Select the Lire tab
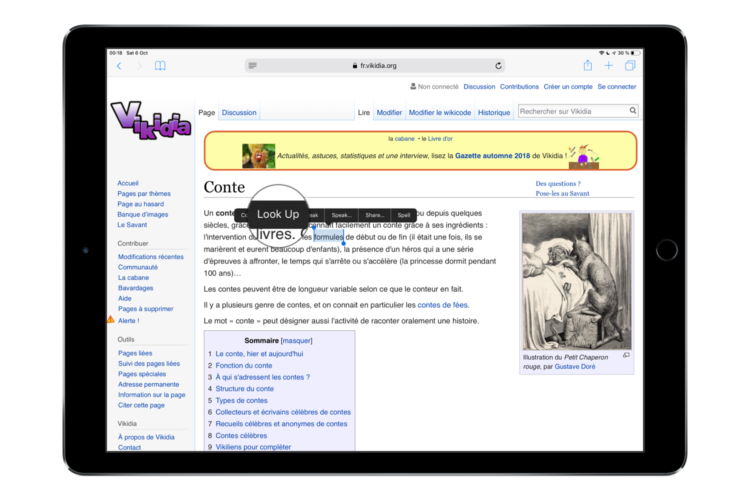750x500 pixels. [364, 112]
